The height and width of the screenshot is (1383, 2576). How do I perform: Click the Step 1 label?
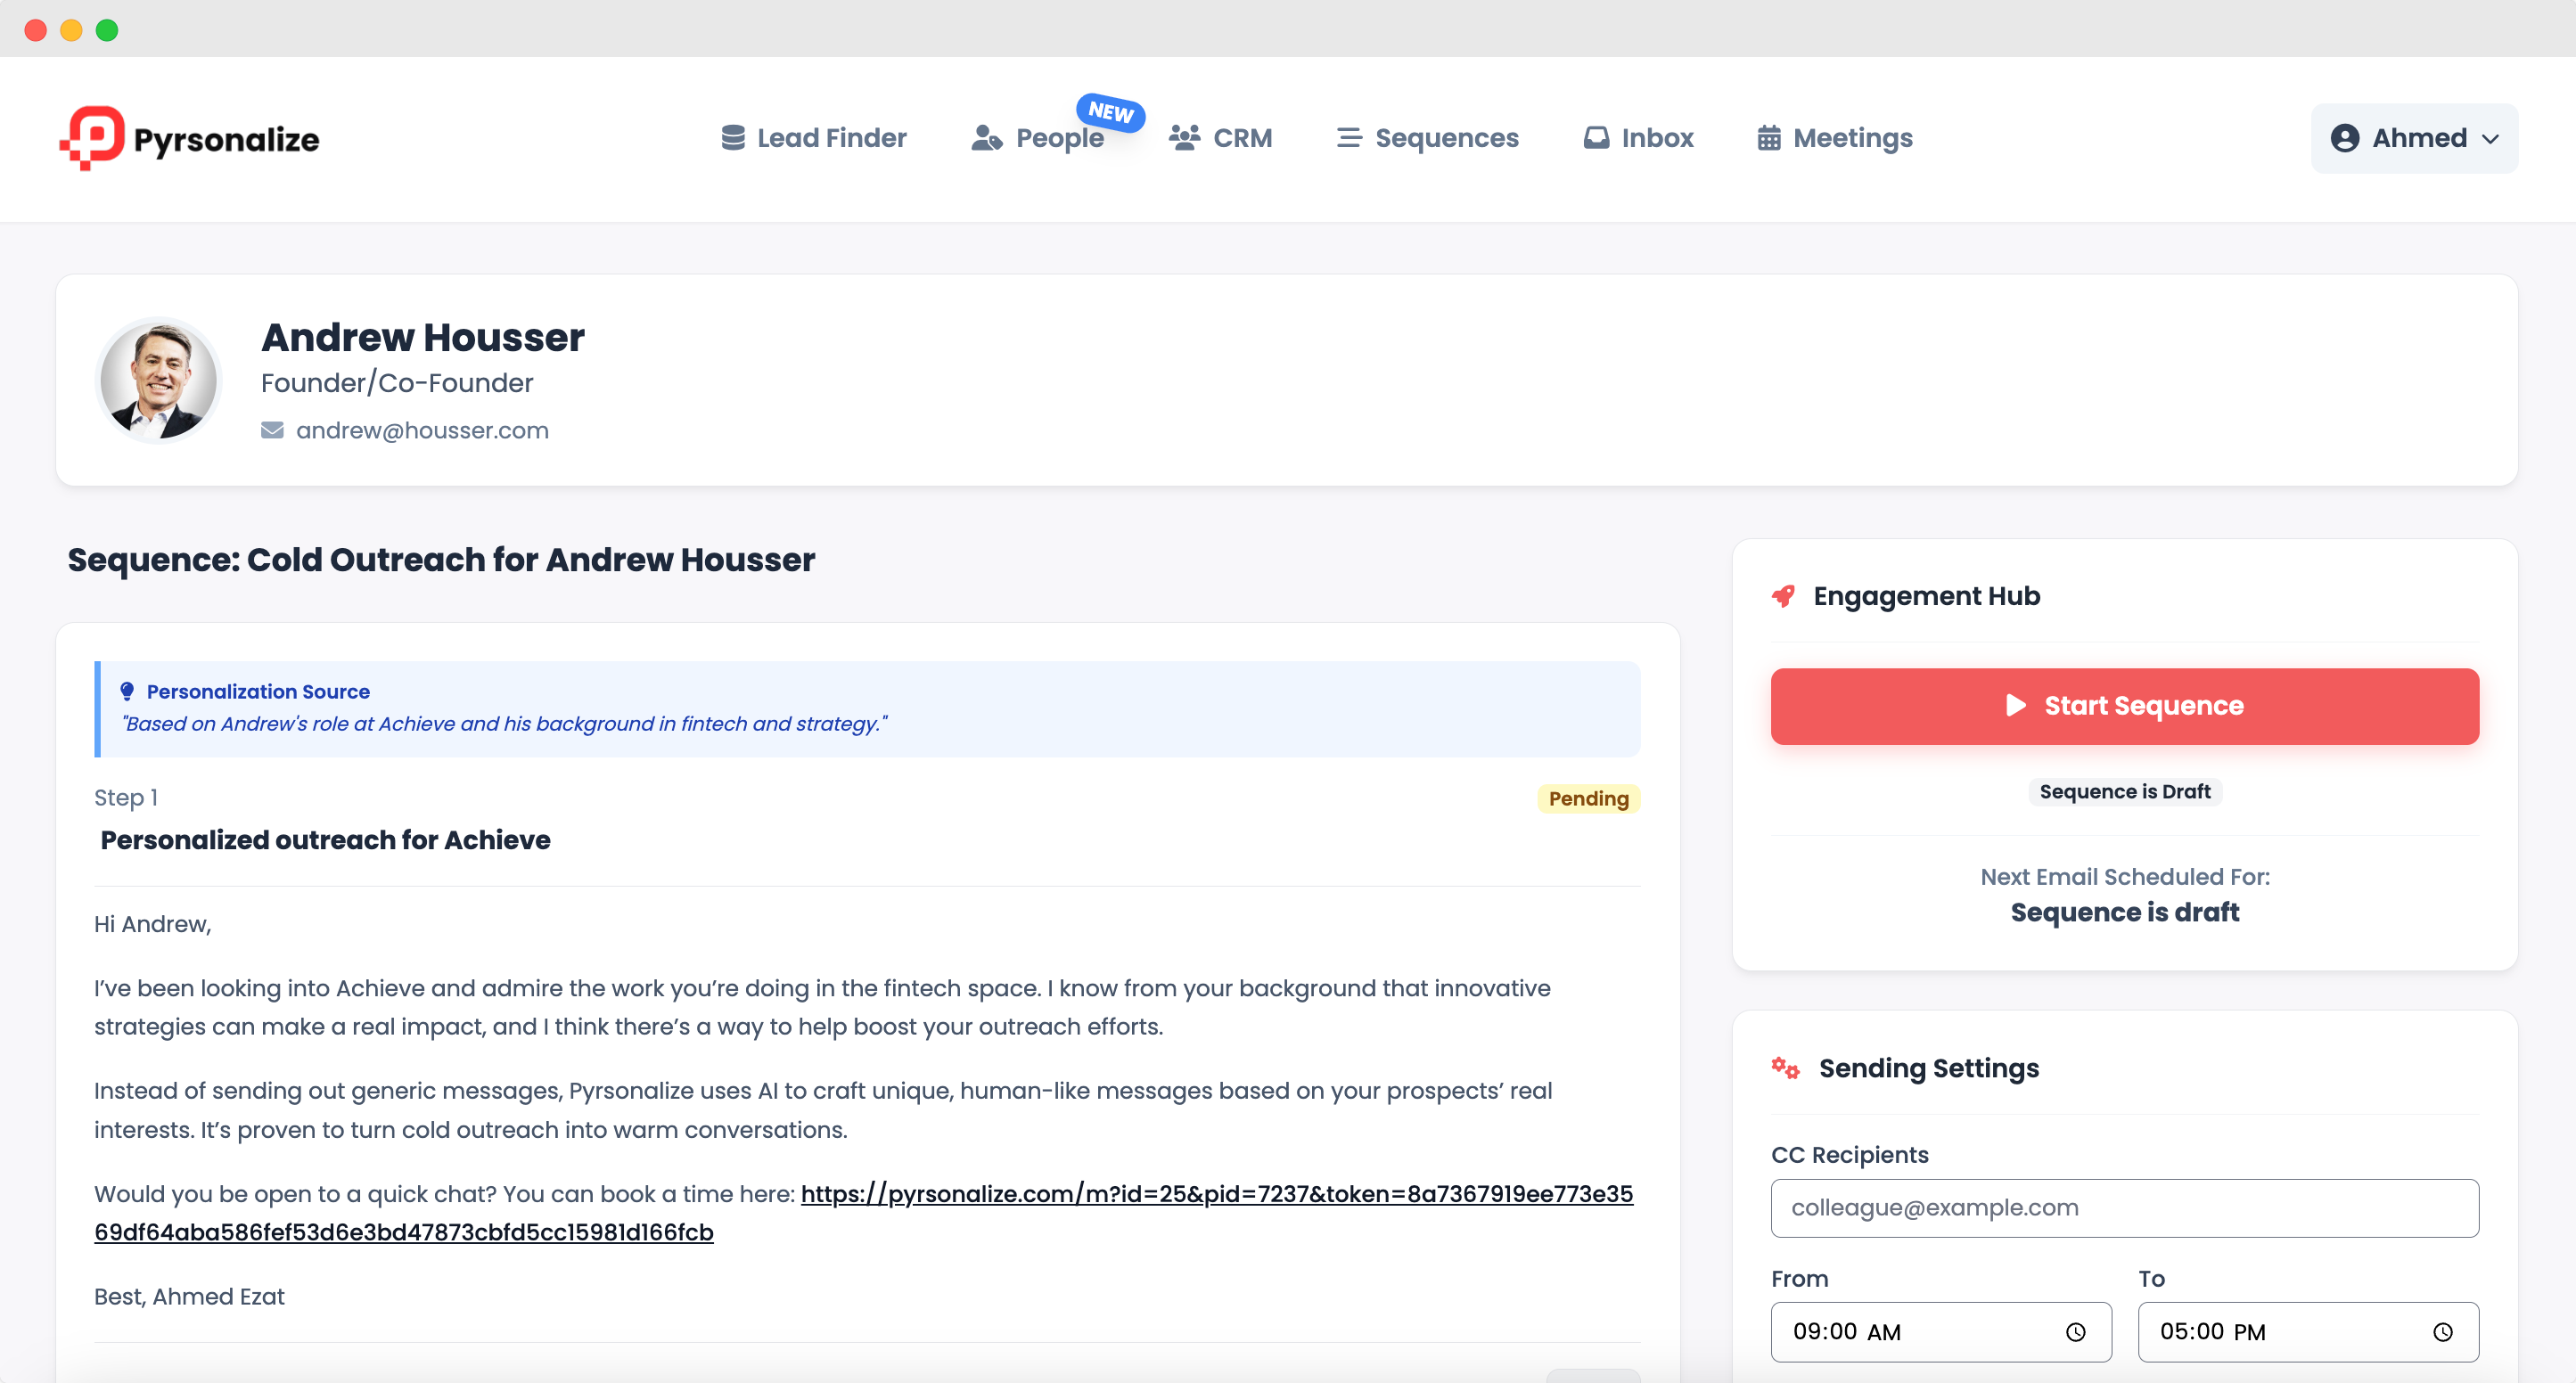pyautogui.click(x=126, y=797)
